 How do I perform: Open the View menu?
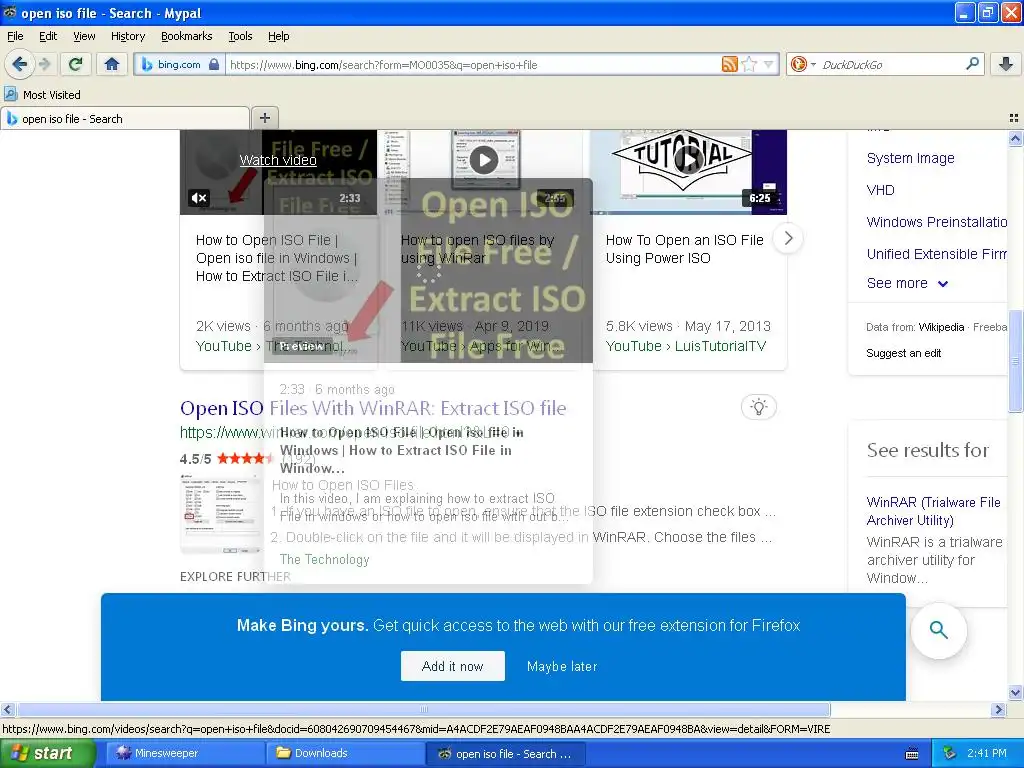[84, 36]
